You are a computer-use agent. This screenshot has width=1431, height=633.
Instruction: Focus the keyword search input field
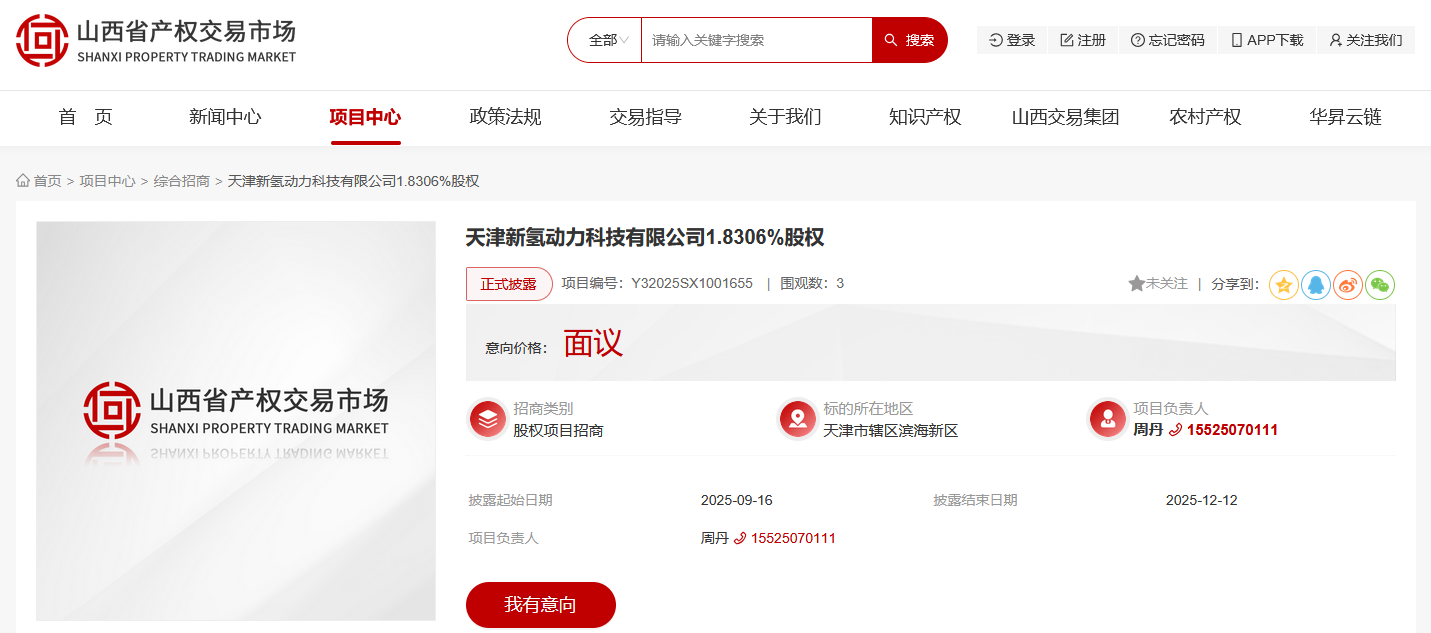coord(756,40)
